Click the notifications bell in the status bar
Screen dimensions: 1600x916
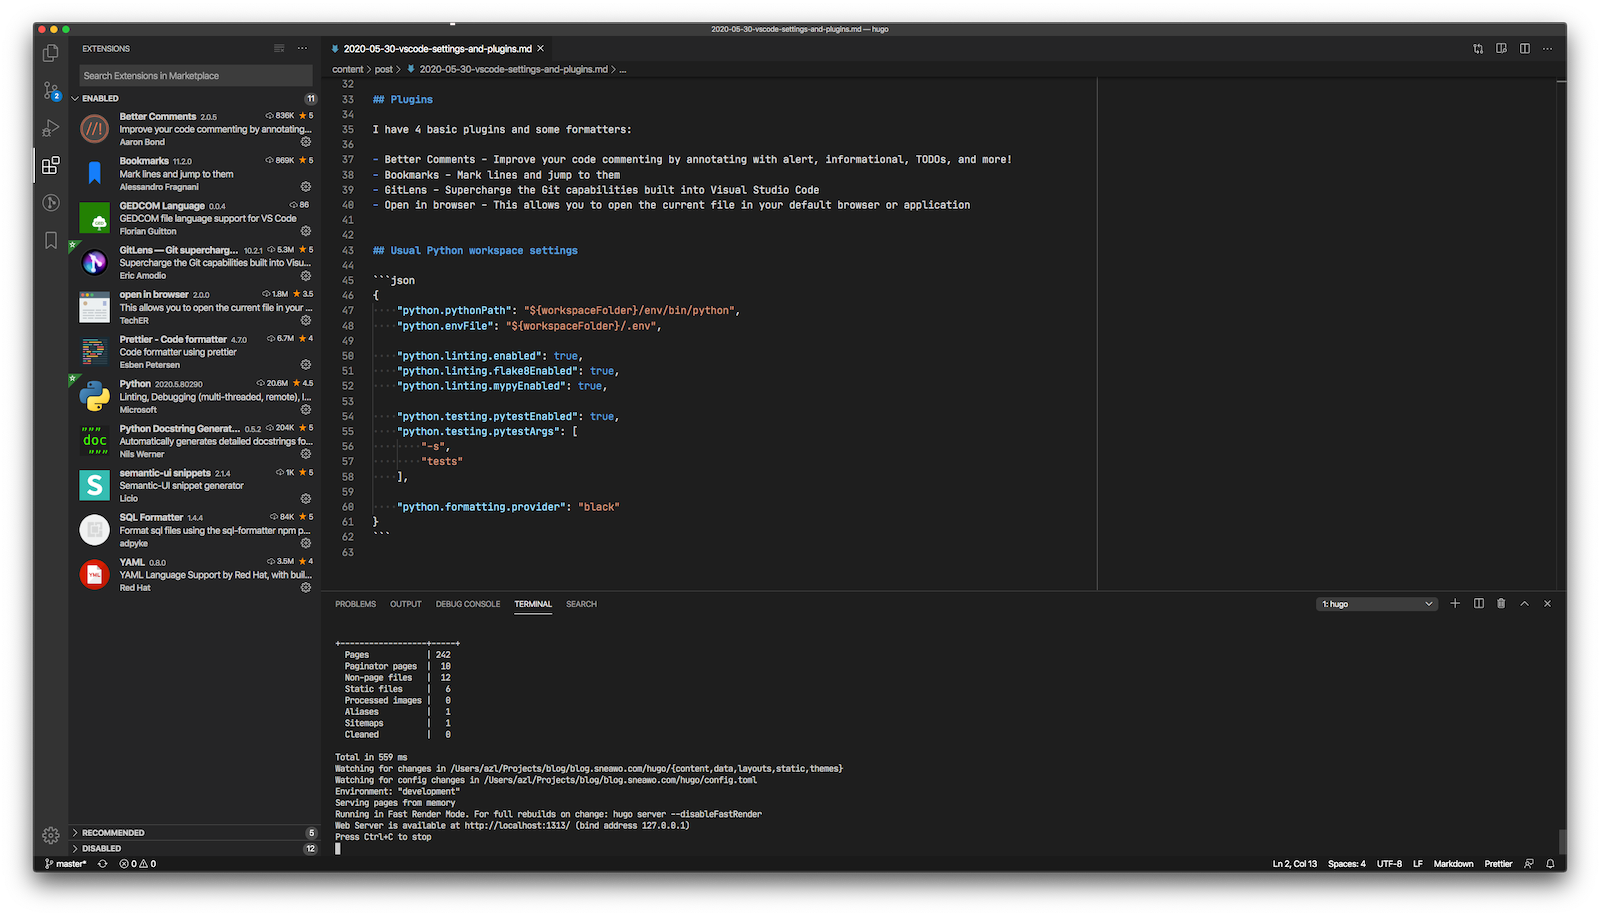click(x=1549, y=863)
